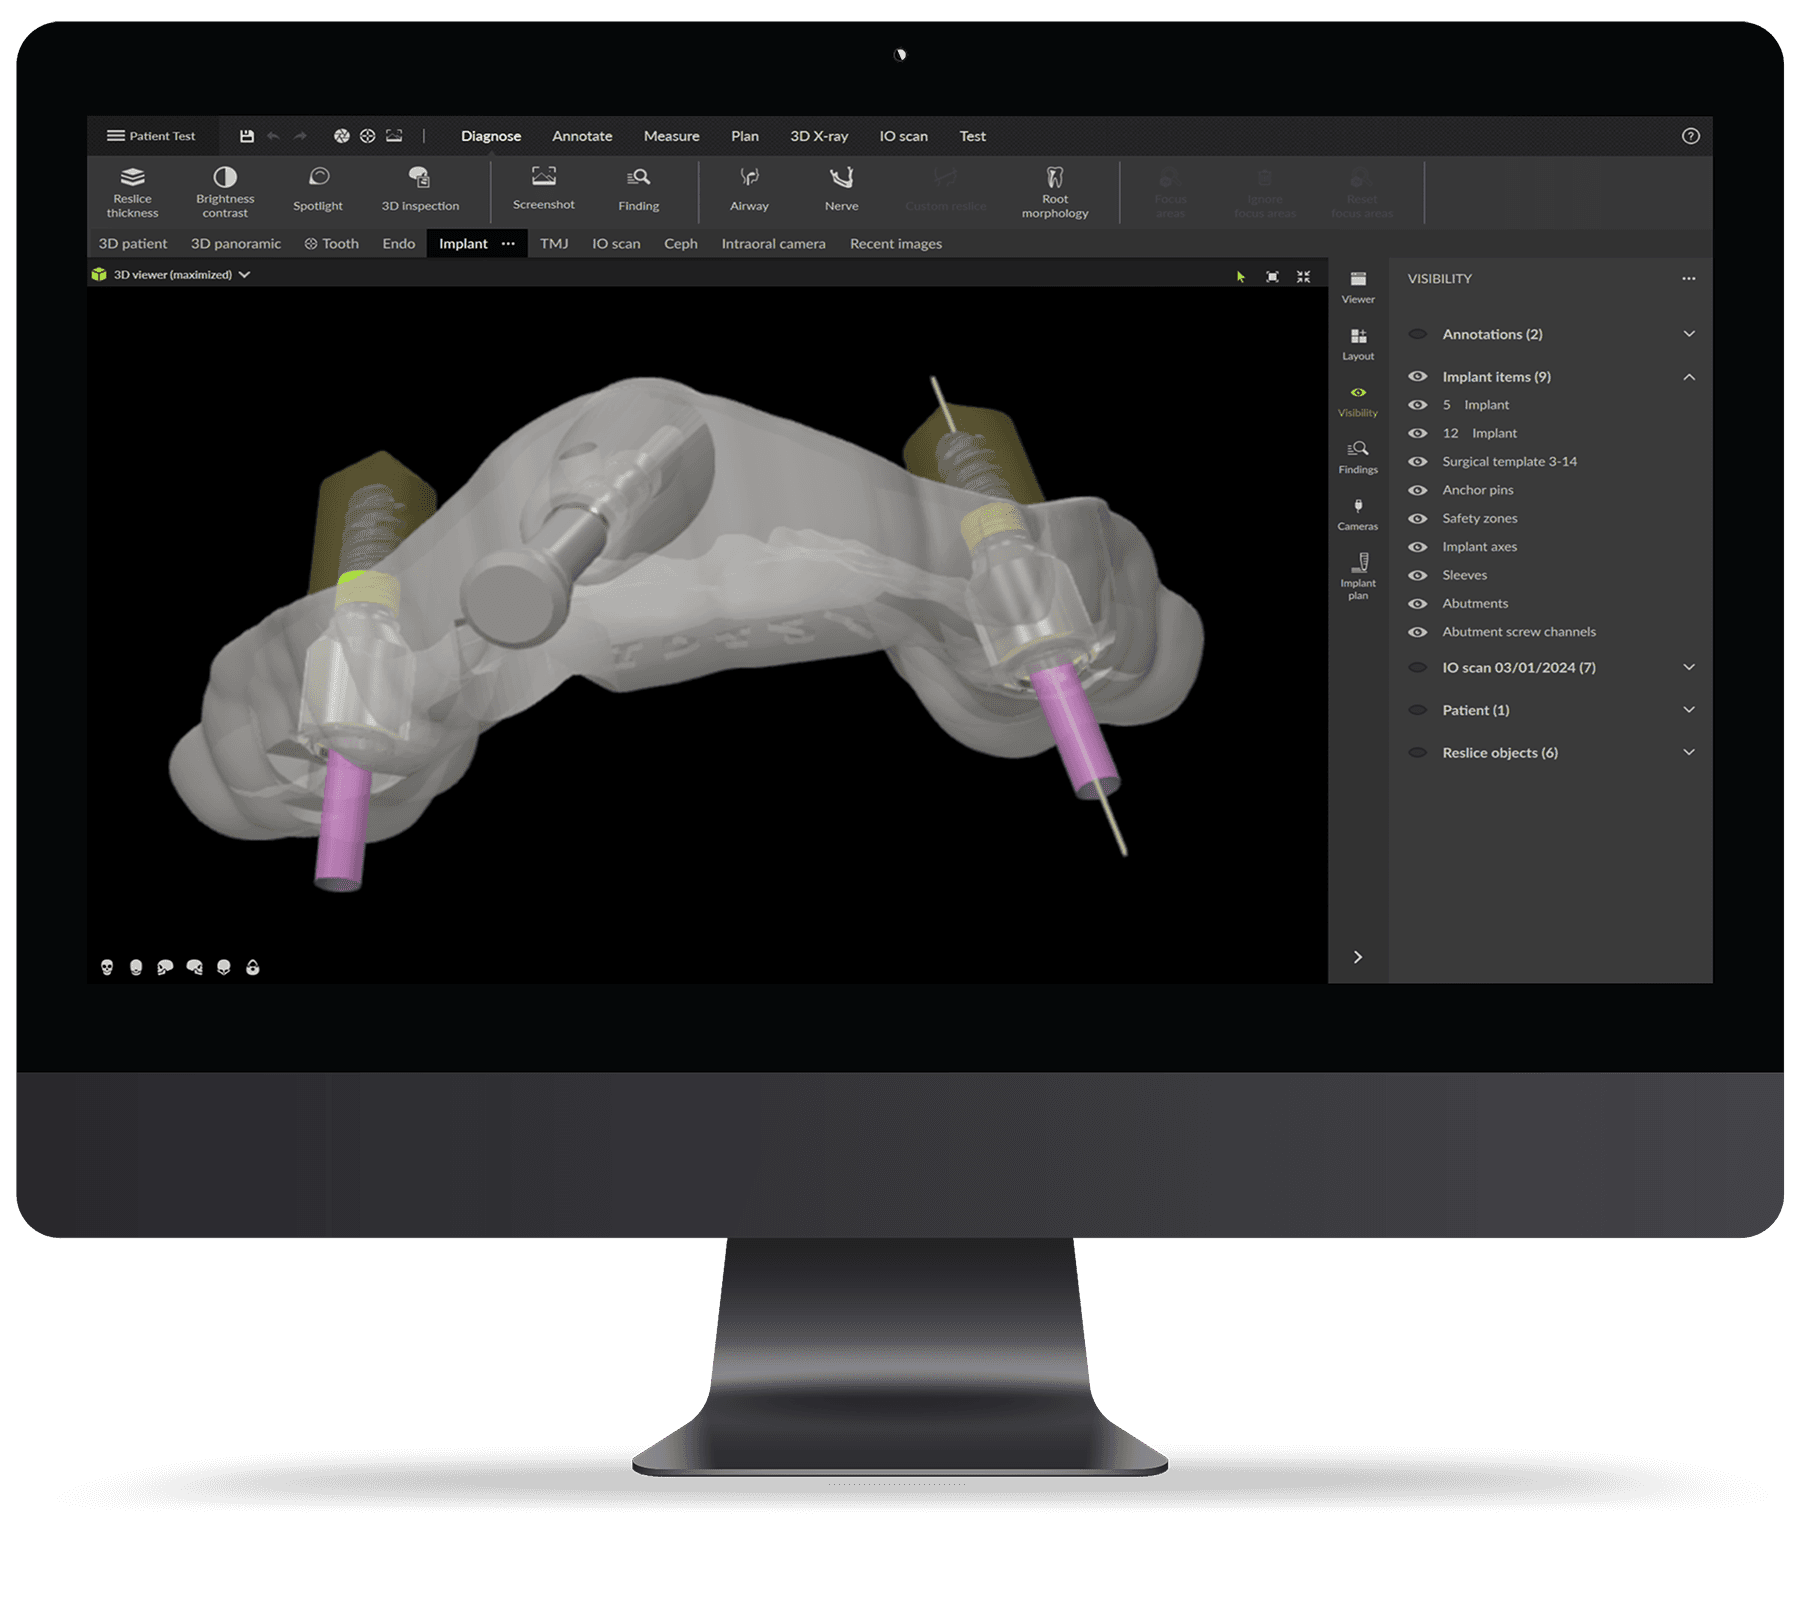Show the Annotations group
This screenshot has height=1600, width=1800.
(x=1418, y=334)
